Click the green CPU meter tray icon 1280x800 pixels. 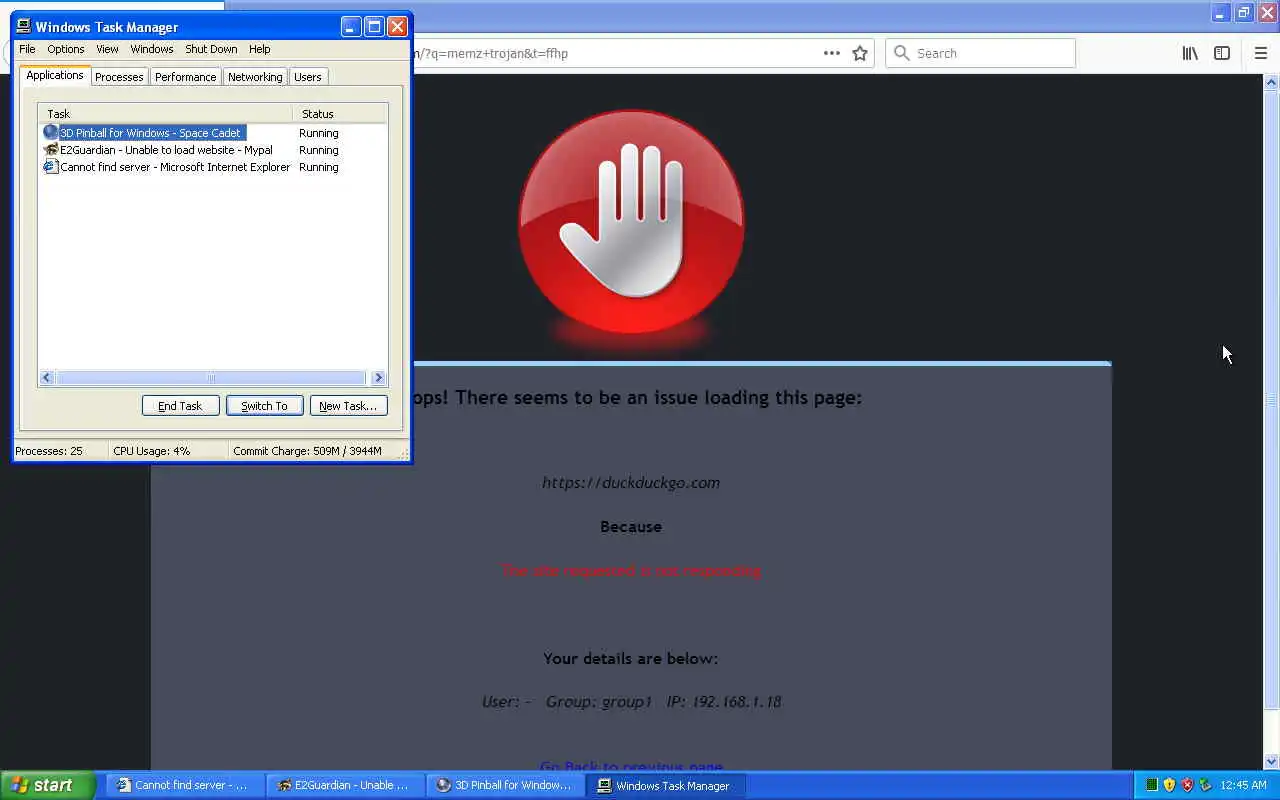pos(1151,785)
